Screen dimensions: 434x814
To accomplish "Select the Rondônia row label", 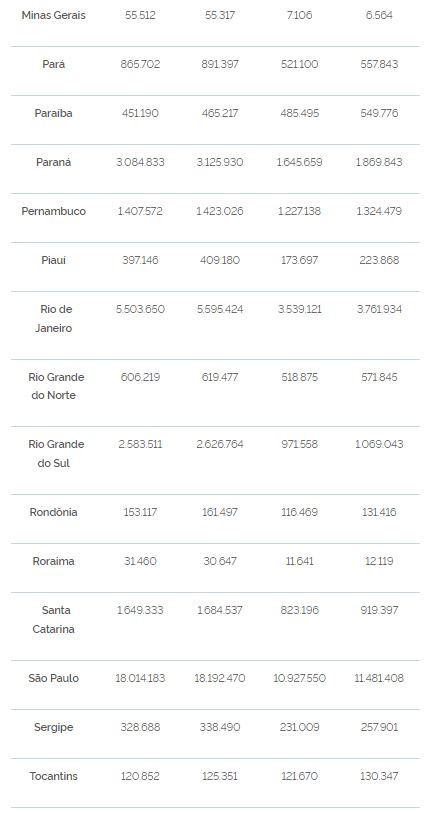I will (x=53, y=512).
